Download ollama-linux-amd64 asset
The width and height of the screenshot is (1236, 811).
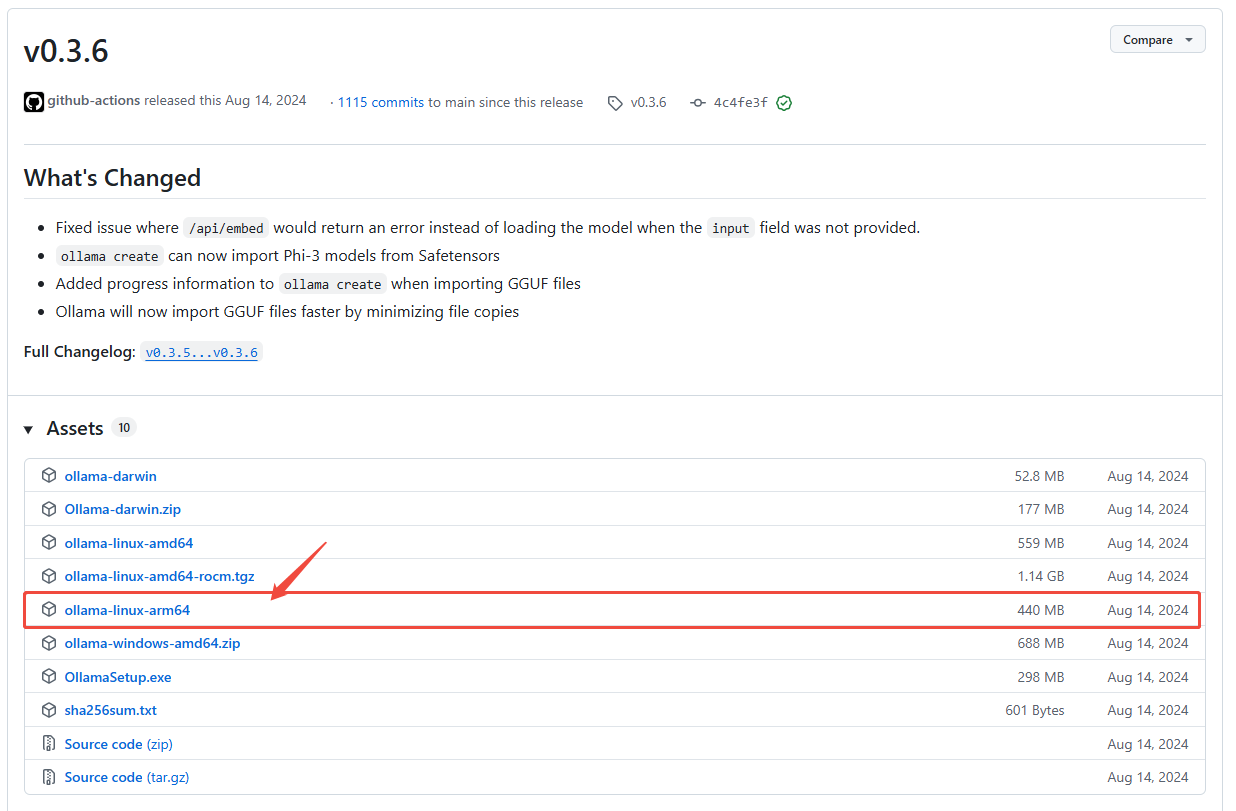pyautogui.click(x=129, y=543)
